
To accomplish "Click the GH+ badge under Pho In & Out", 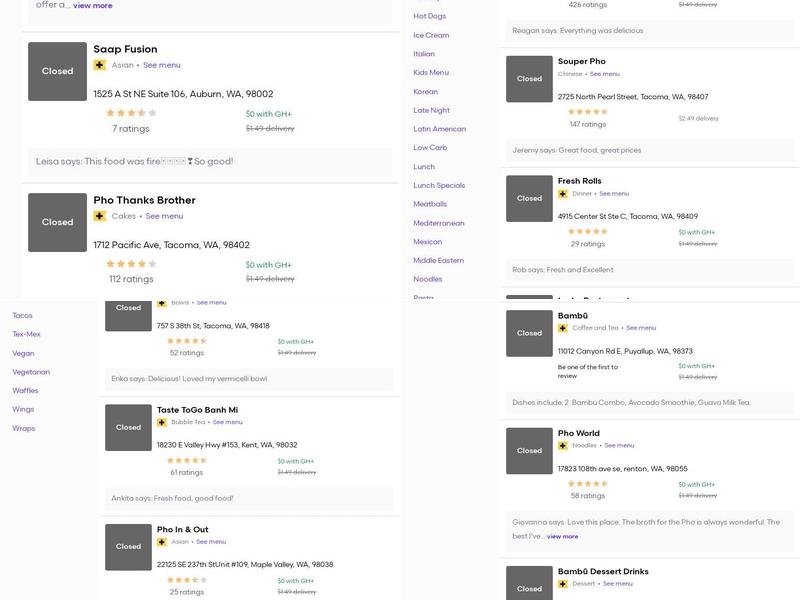I will 162,542.
